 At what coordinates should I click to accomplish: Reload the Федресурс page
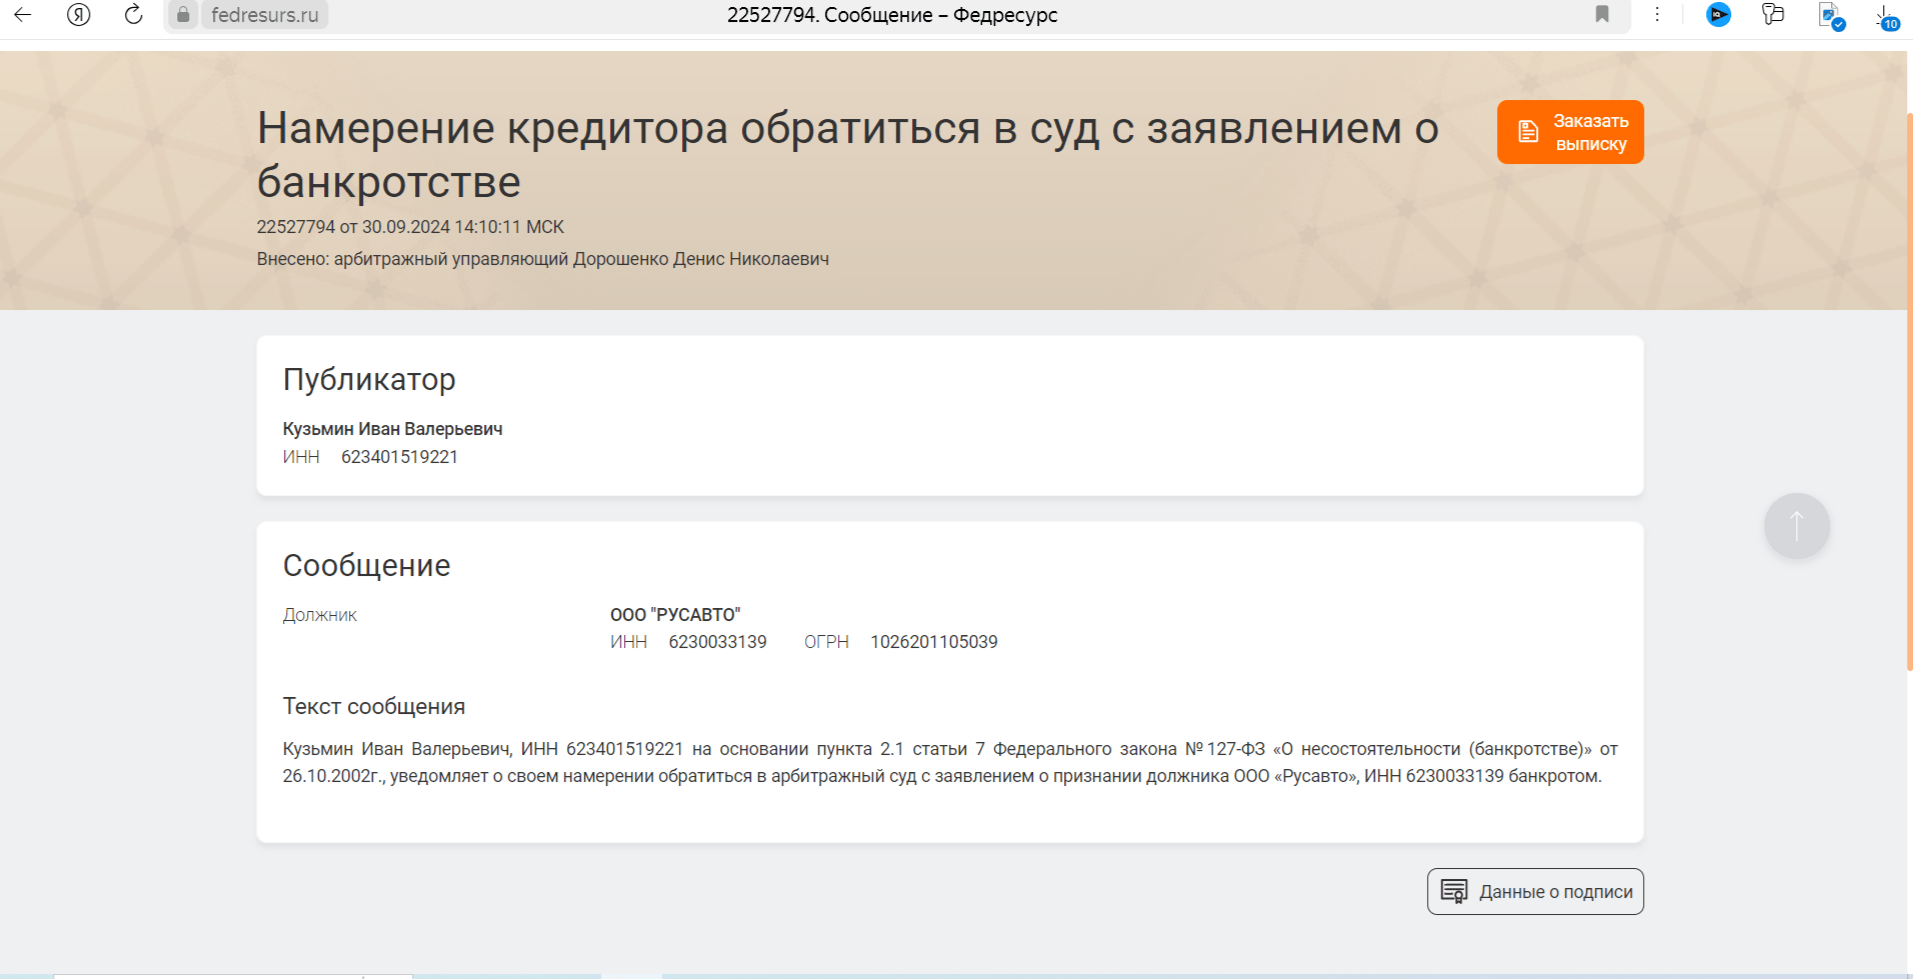[x=133, y=15]
